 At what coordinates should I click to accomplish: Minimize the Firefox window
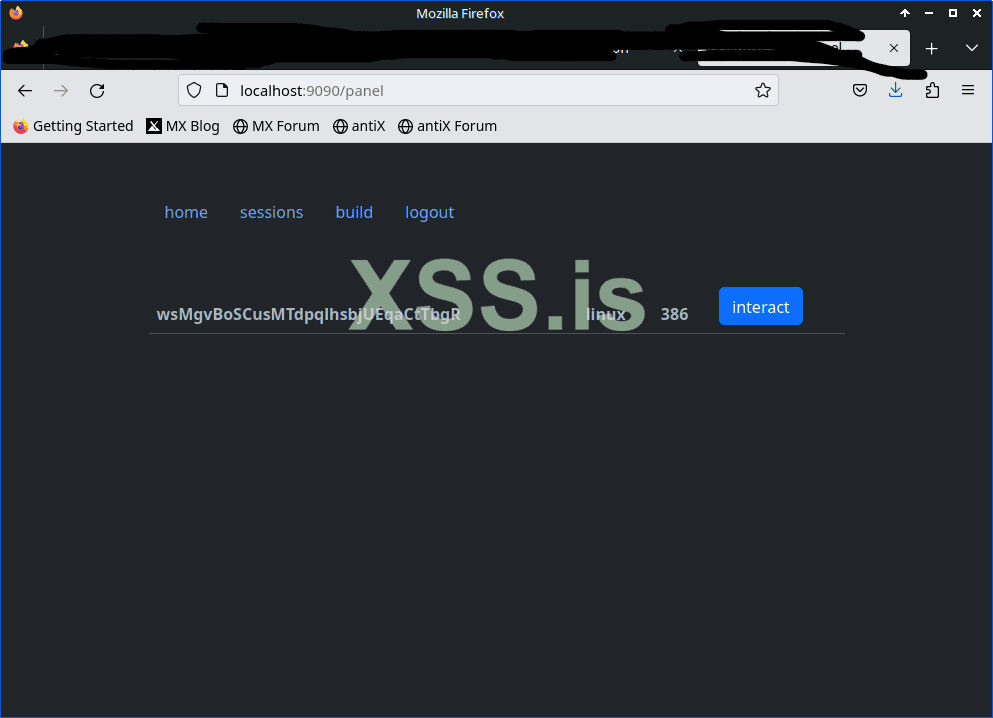point(928,13)
